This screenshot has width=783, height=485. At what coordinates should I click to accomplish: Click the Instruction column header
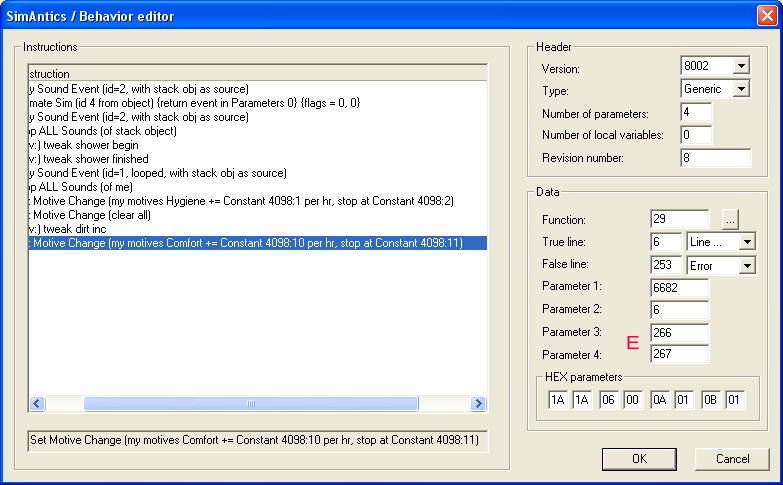click(258, 73)
